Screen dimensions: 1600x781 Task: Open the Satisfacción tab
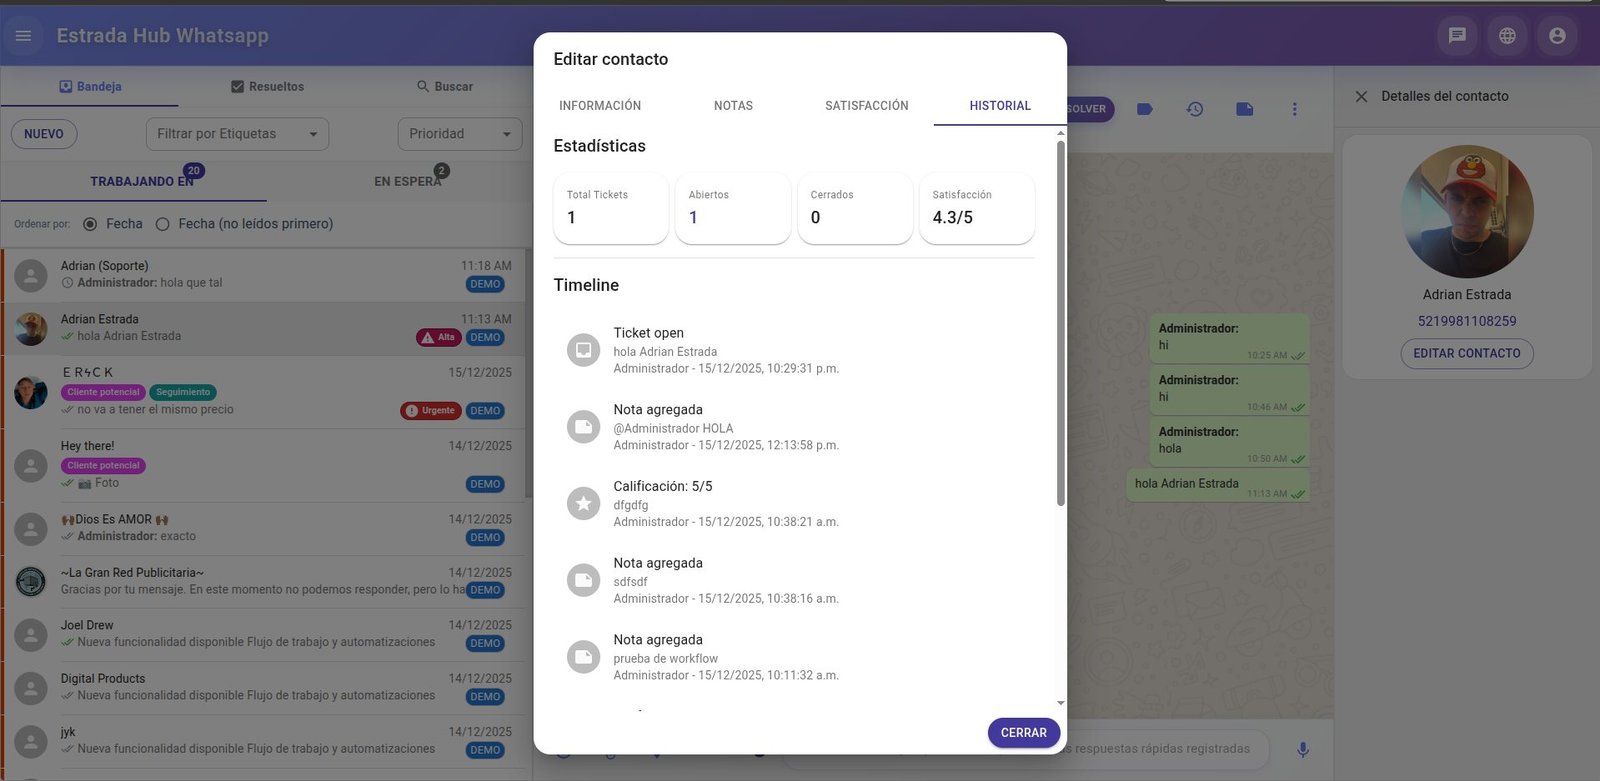coord(867,106)
